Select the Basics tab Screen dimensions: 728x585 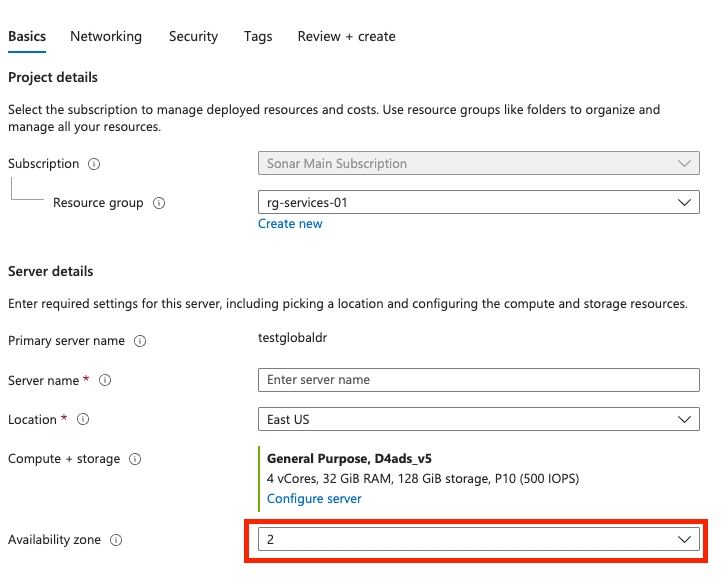click(27, 36)
